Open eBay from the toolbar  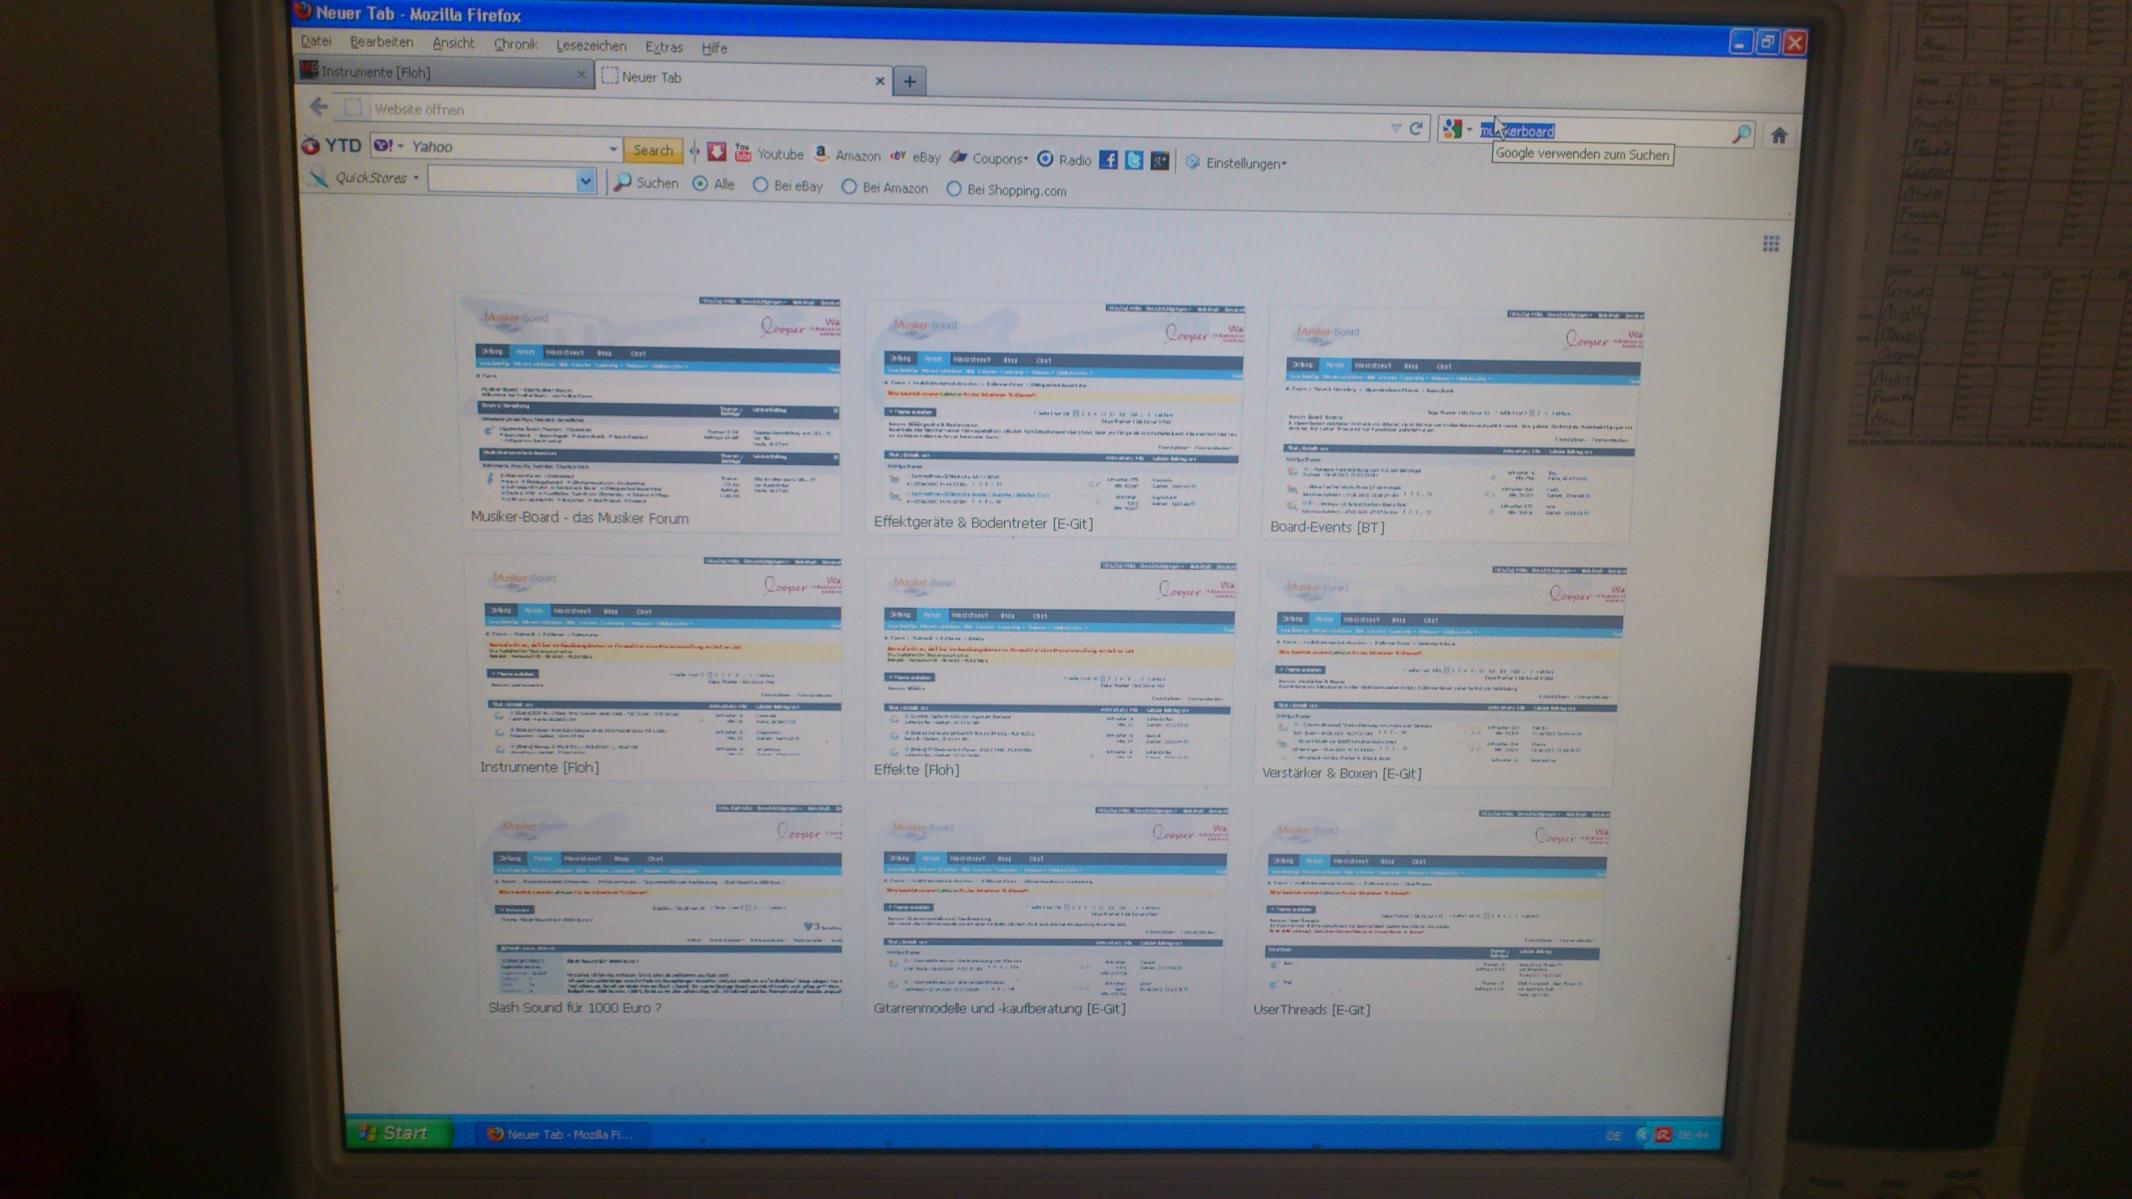[915, 157]
